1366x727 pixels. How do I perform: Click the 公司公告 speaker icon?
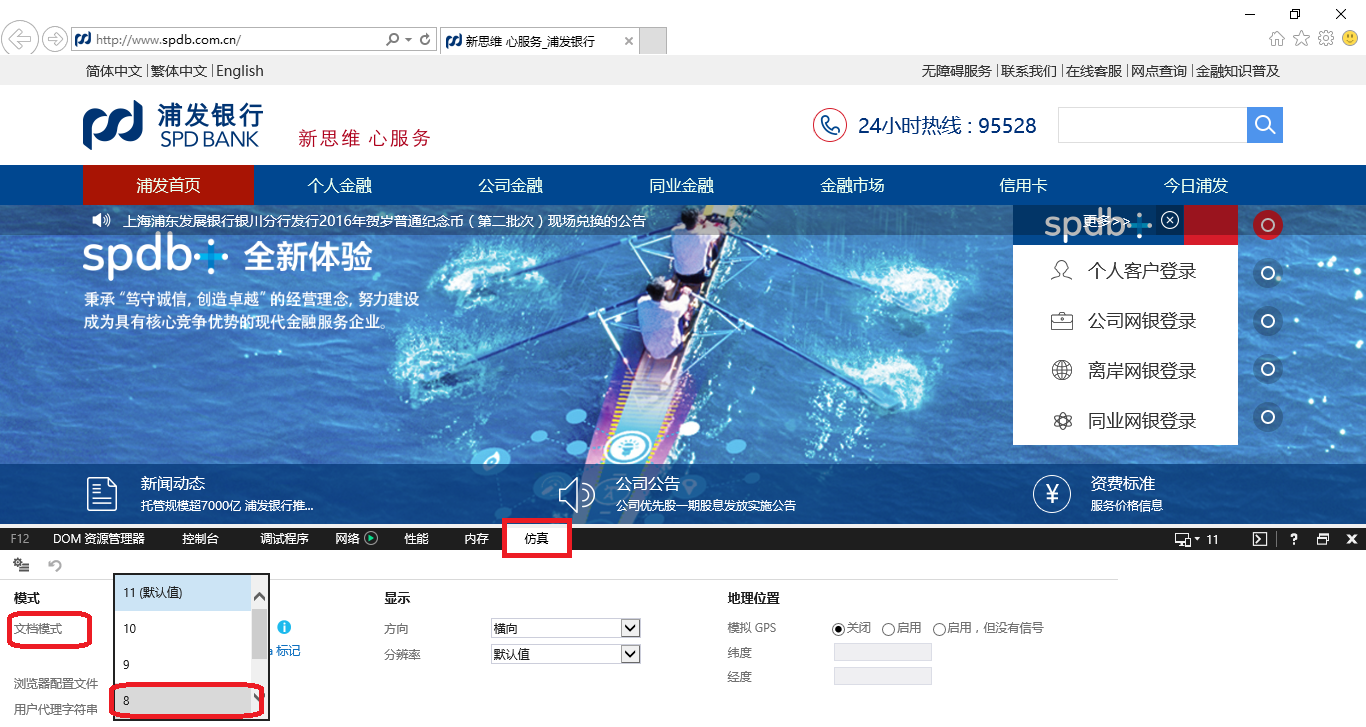577,494
